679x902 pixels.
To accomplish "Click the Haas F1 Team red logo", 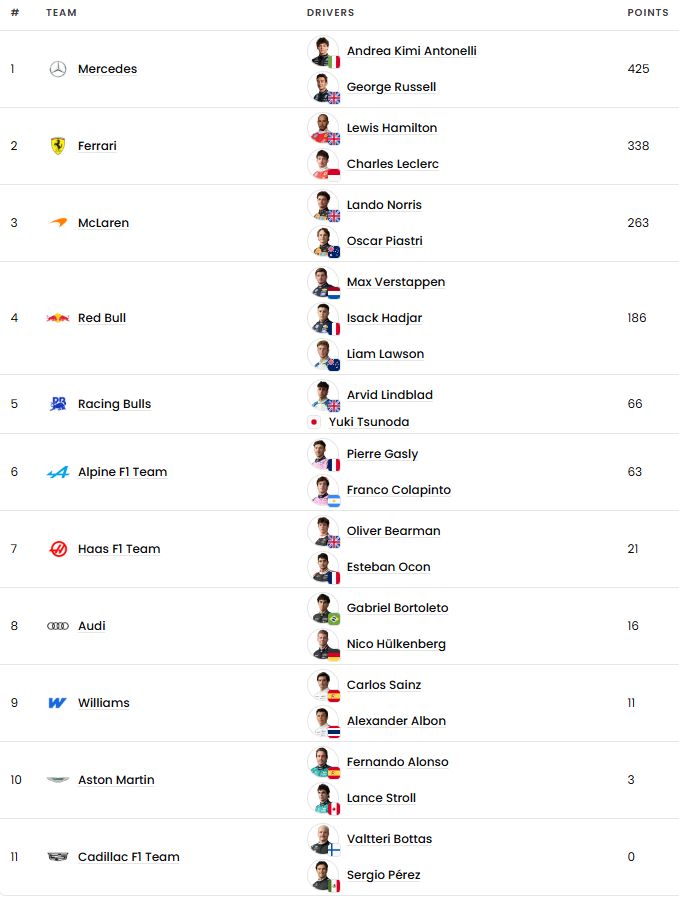I will click(58, 549).
